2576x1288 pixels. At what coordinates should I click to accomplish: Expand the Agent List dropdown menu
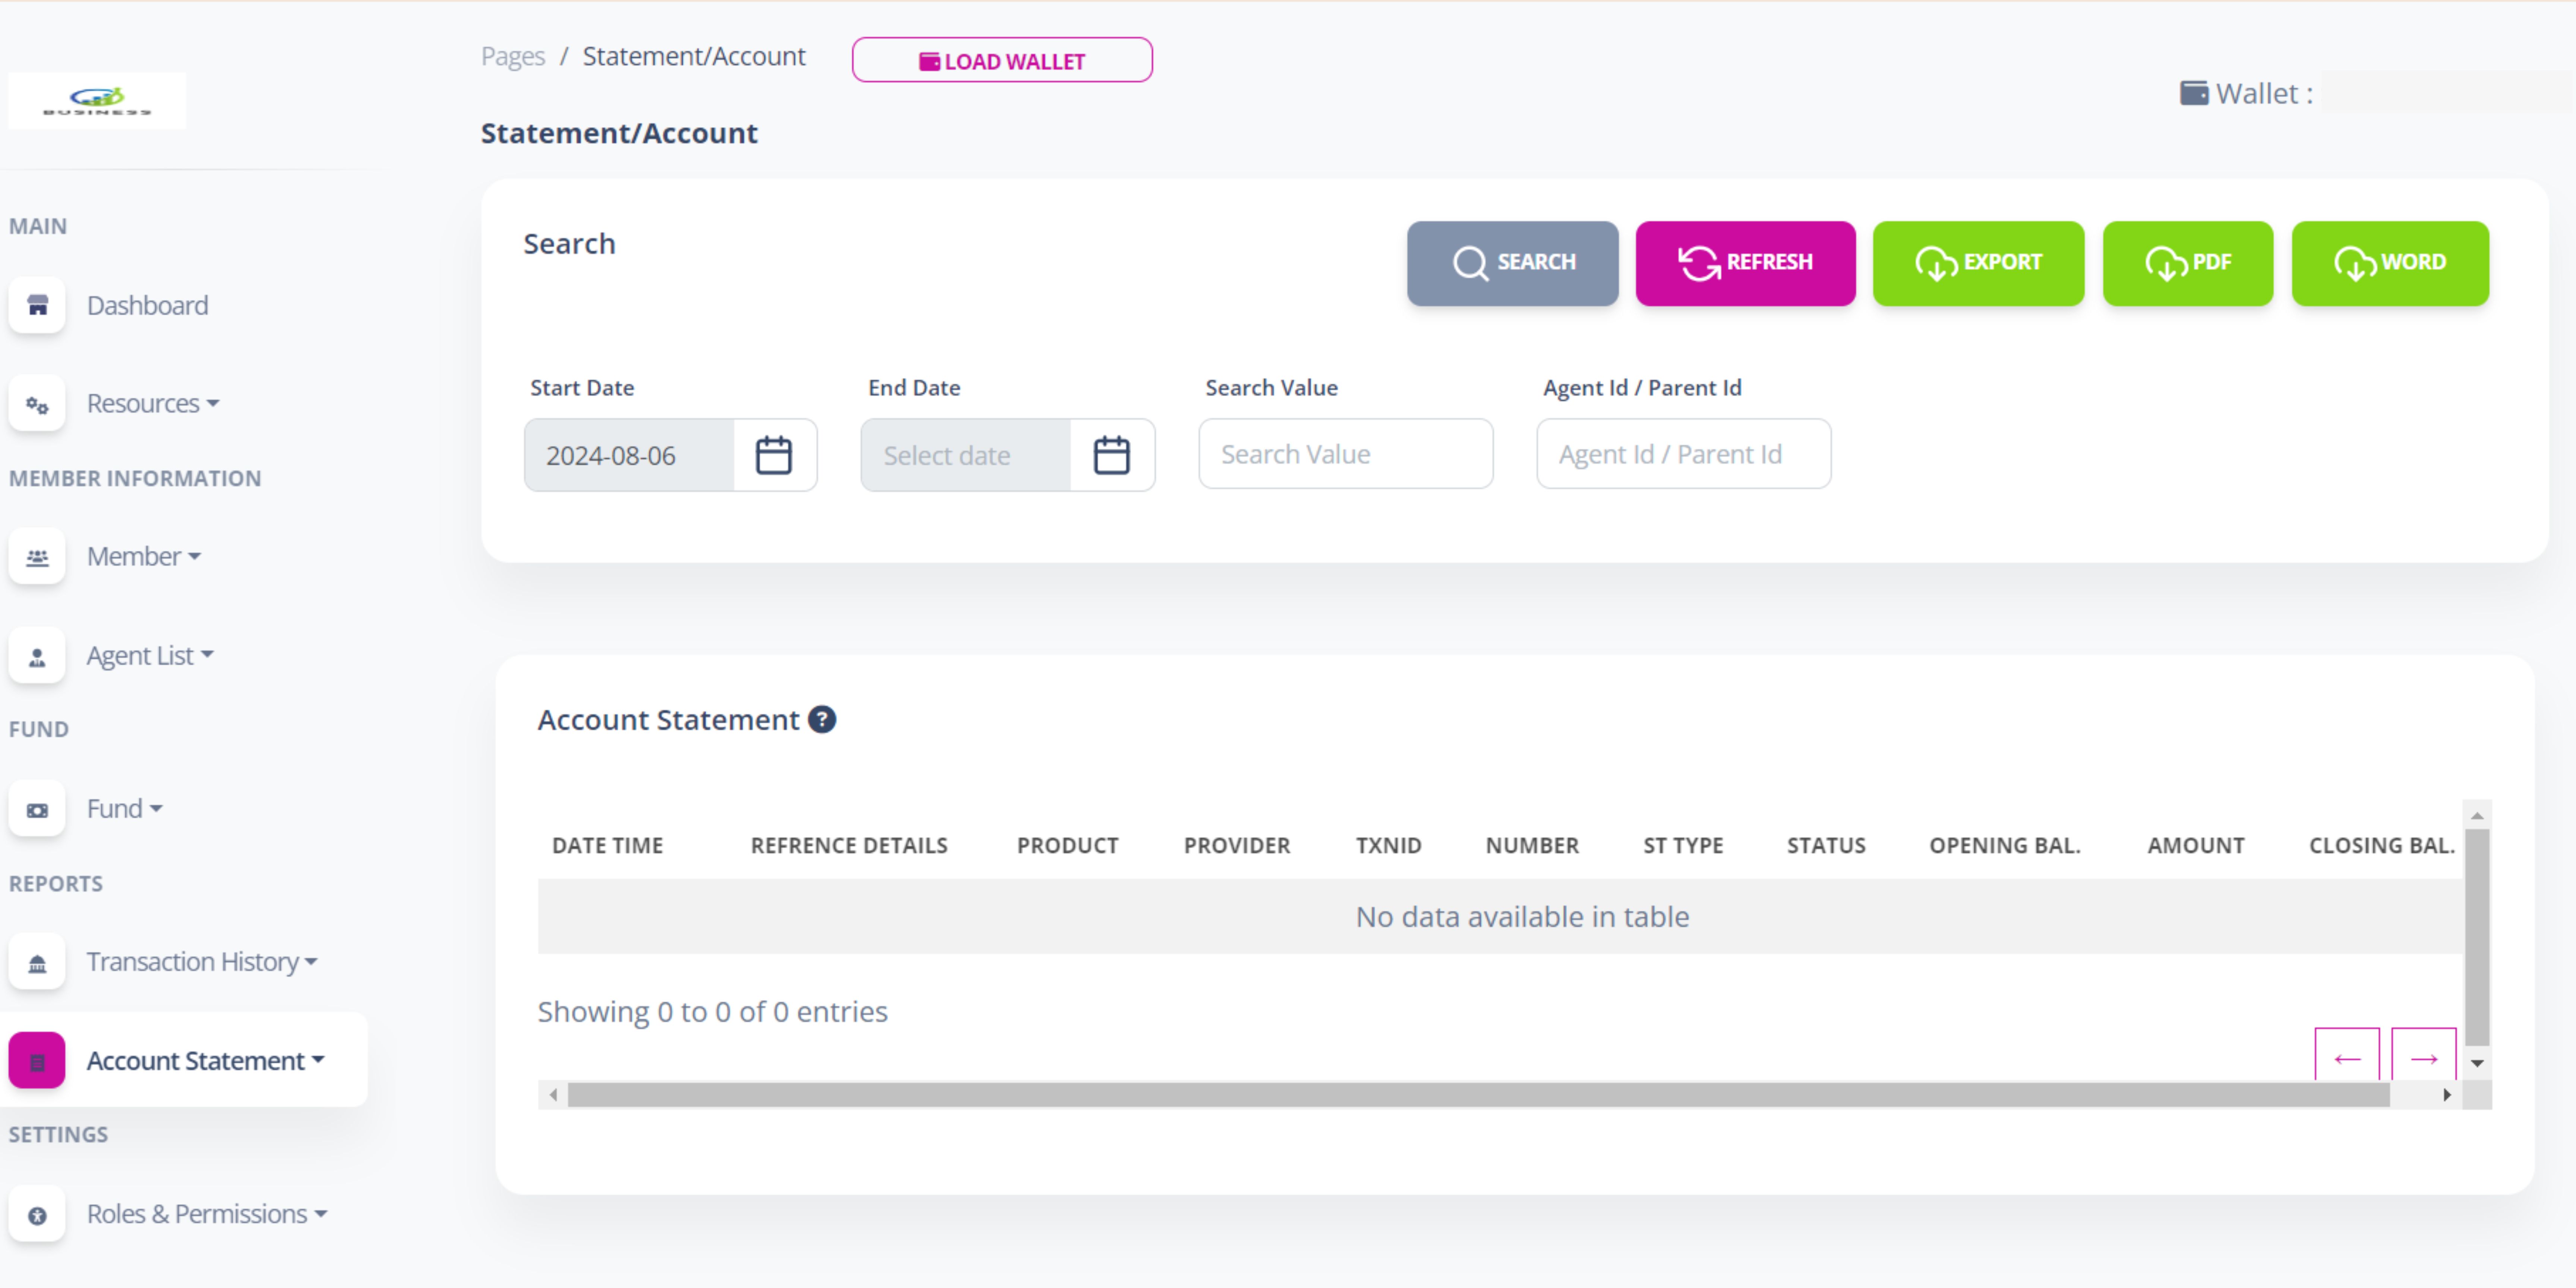[x=150, y=655]
